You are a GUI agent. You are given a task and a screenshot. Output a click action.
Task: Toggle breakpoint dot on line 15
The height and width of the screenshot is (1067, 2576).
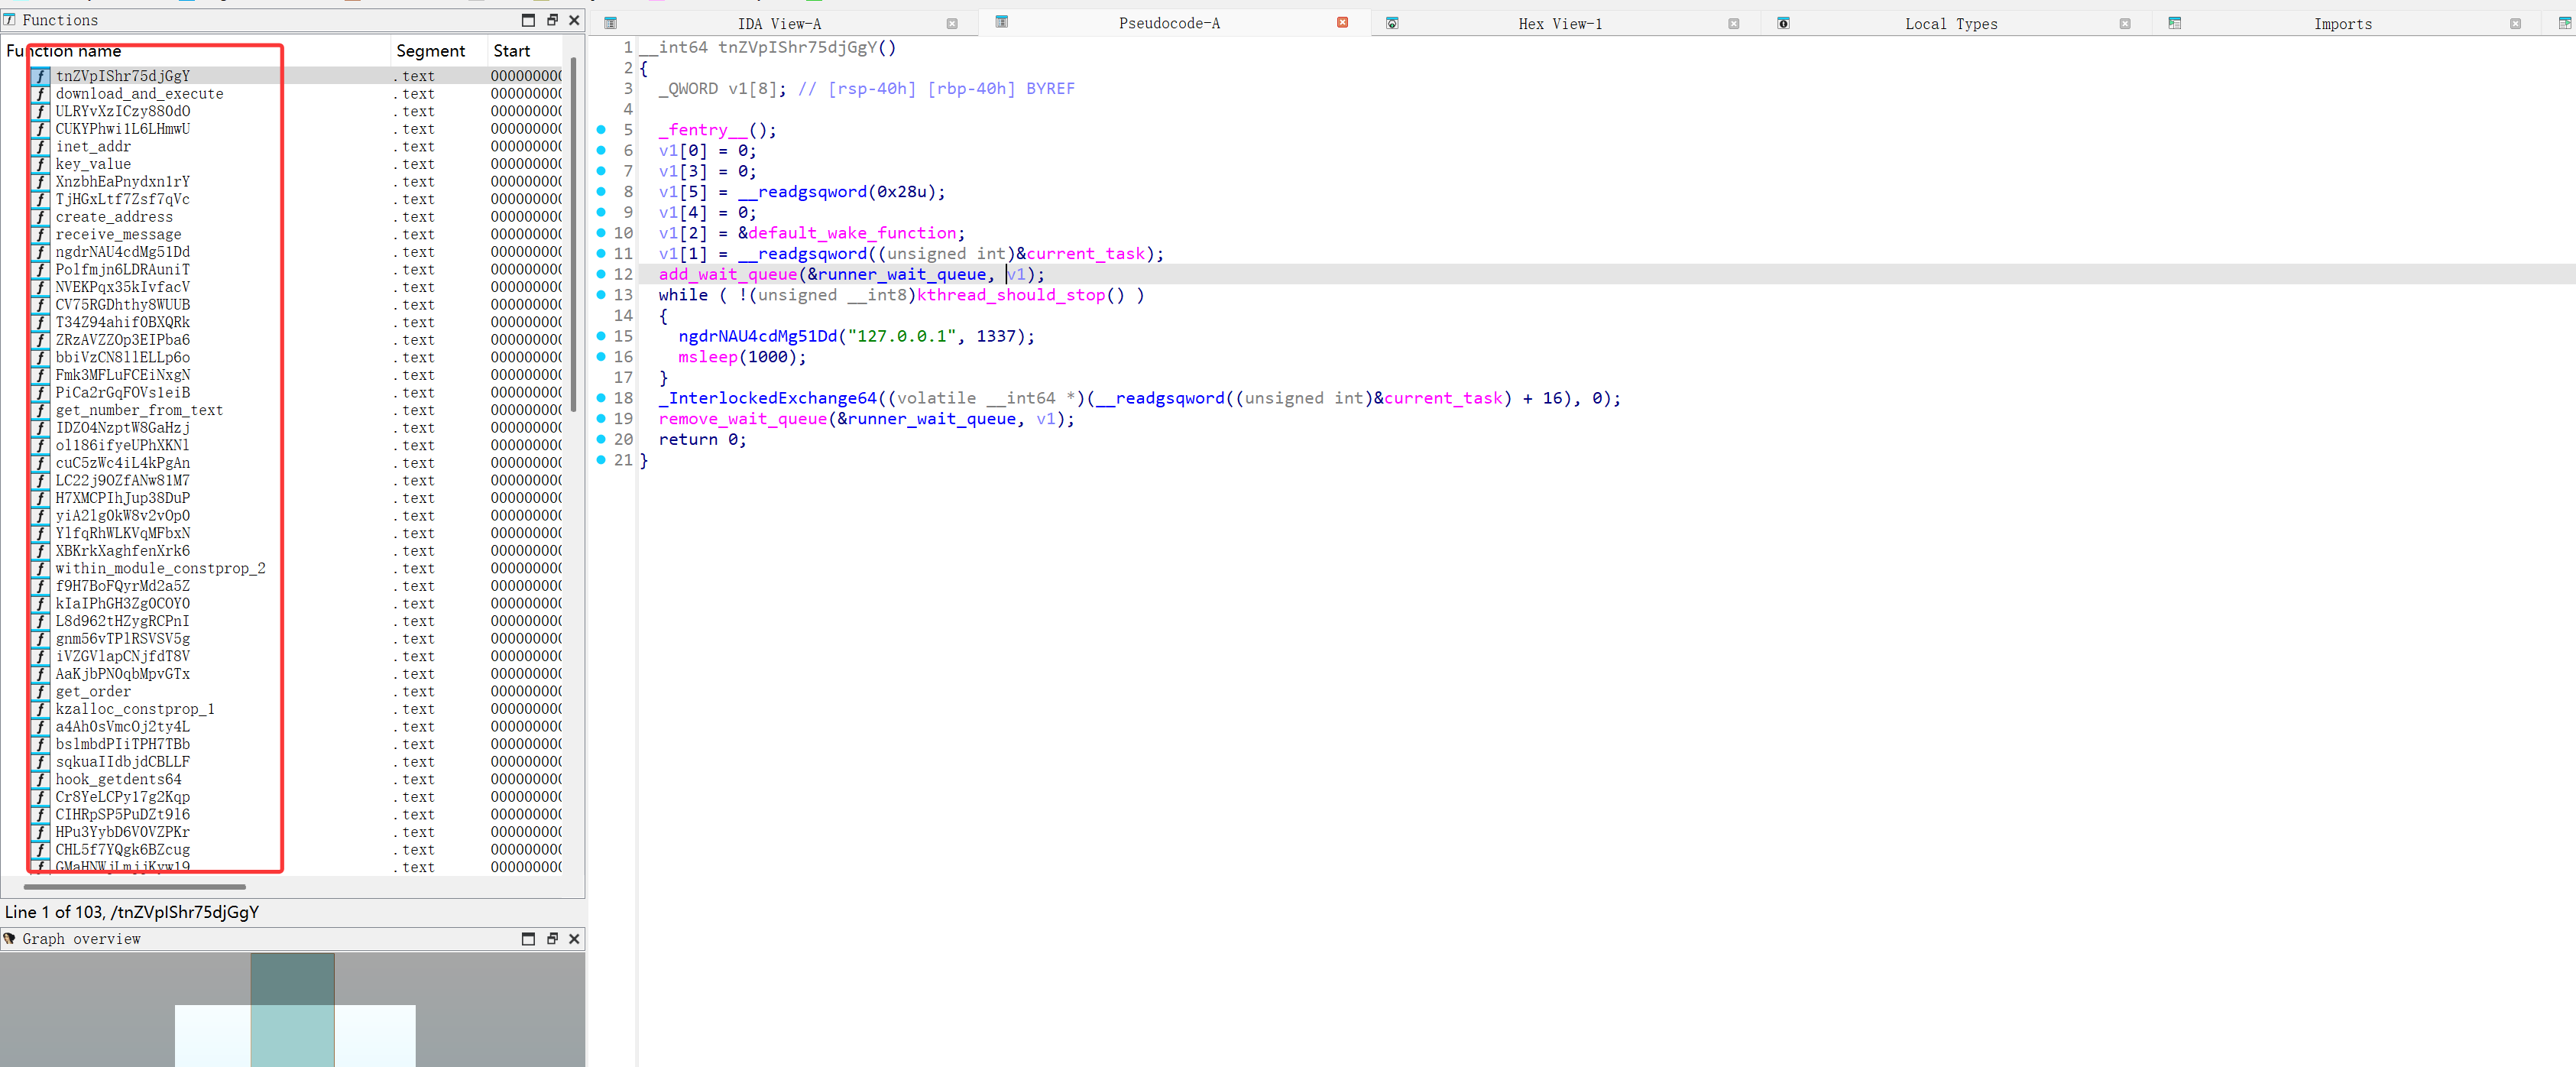click(x=601, y=336)
